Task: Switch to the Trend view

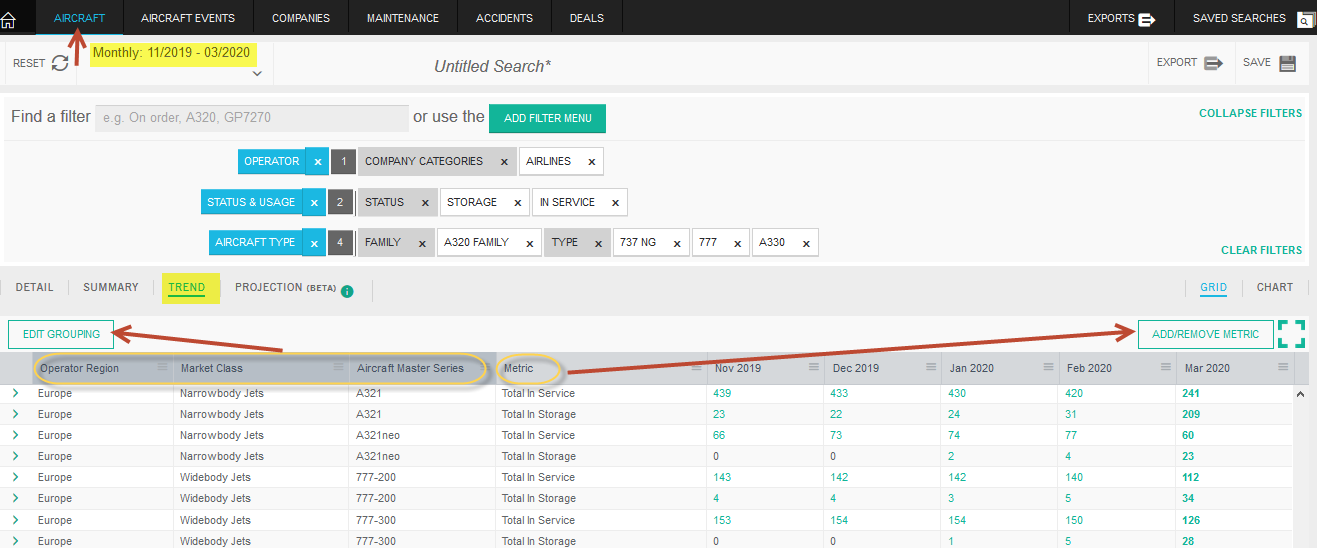Action: pyautogui.click(x=187, y=288)
